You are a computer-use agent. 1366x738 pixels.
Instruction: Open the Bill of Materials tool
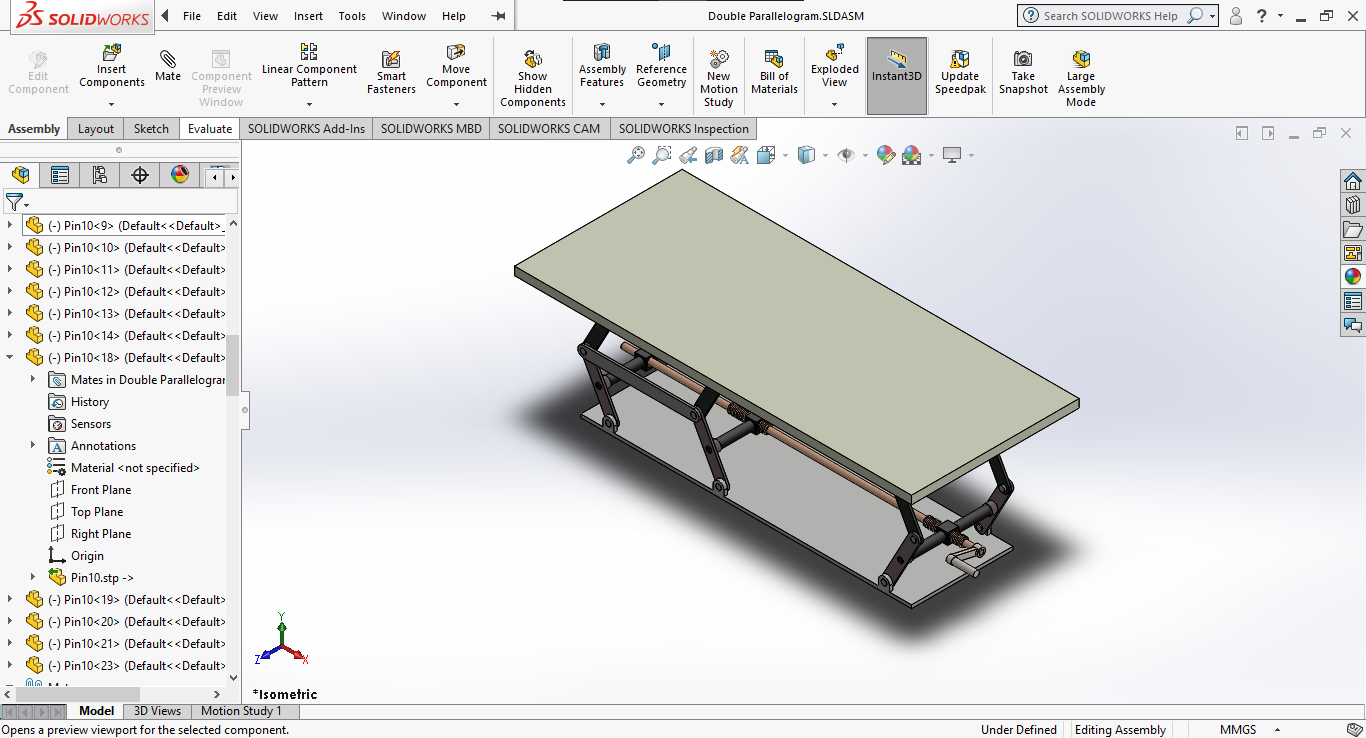tap(774, 73)
